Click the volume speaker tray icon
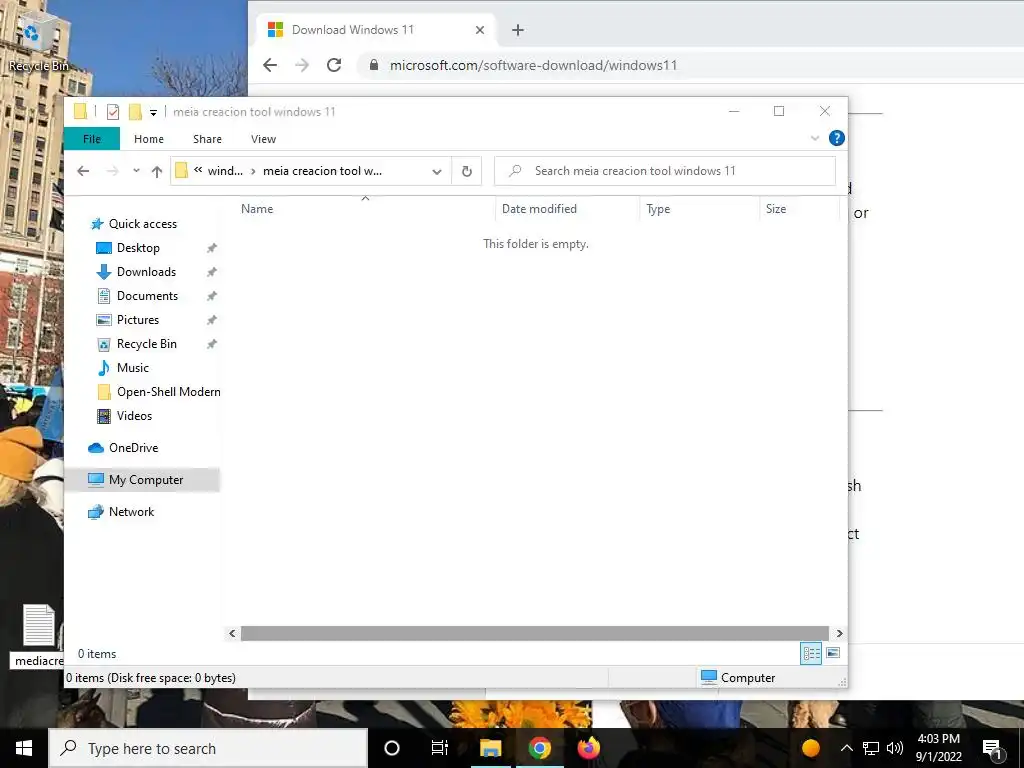This screenshot has width=1024, height=768. coord(895,748)
